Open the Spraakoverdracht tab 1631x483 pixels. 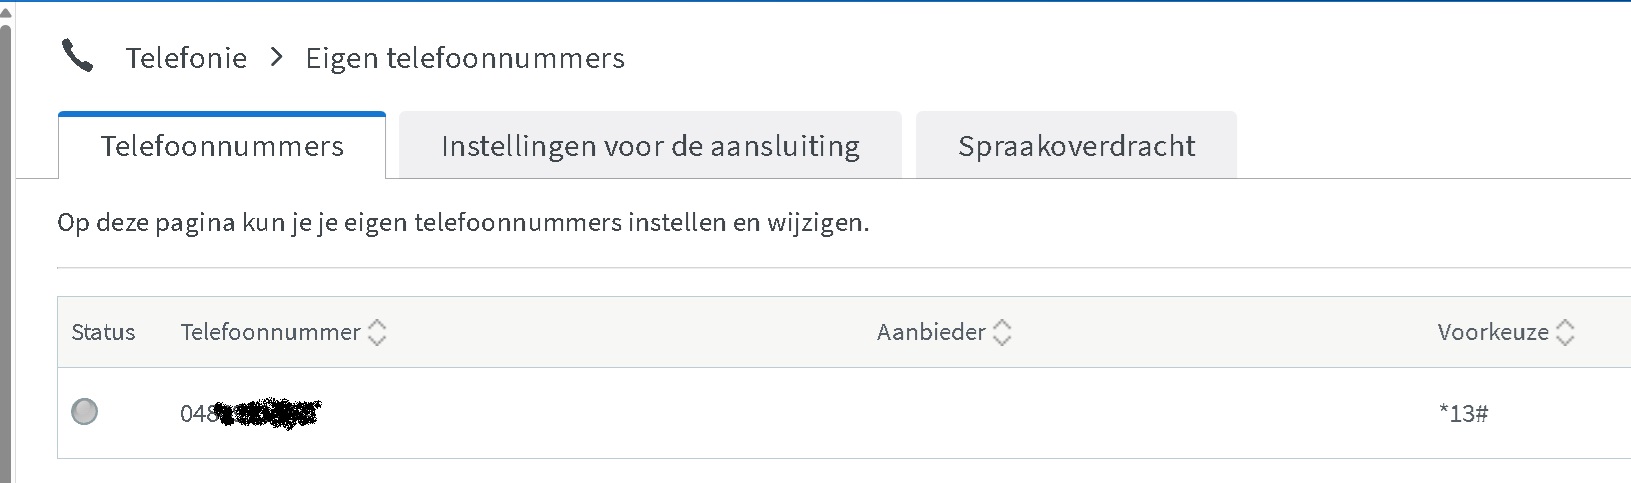[x=1076, y=146]
